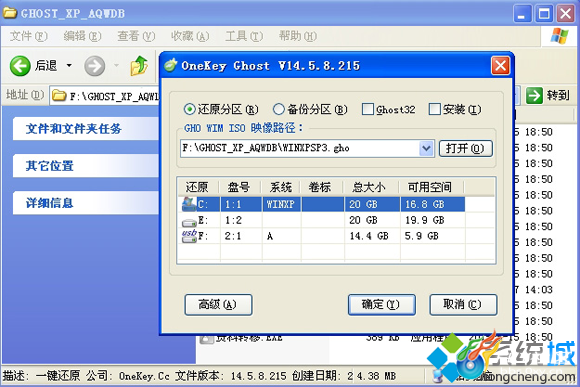Open the 工具(T) menu

point(244,36)
